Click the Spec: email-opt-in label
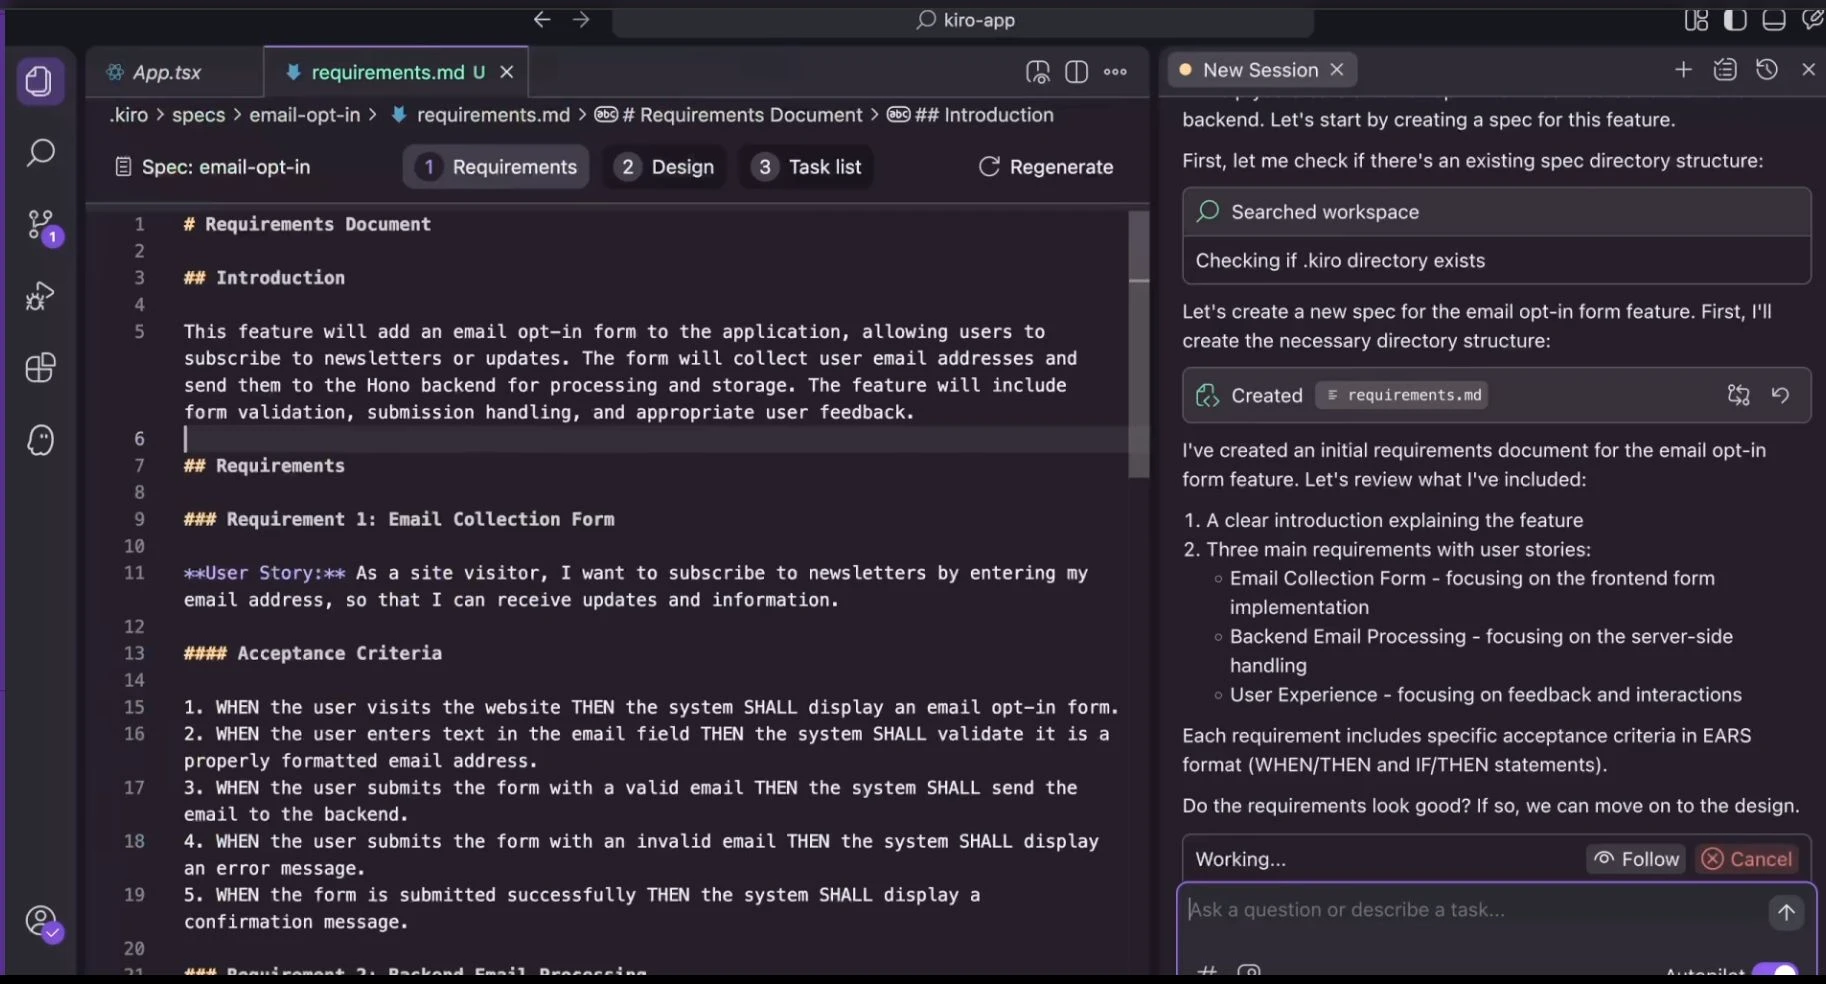This screenshot has height=984, width=1826. (x=213, y=167)
